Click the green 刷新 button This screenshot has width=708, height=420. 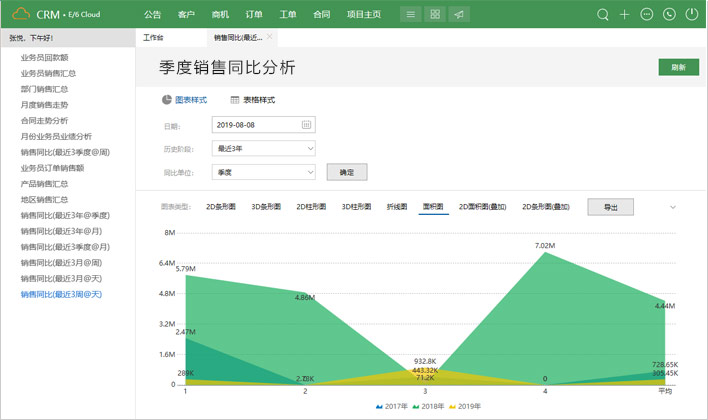(x=678, y=67)
